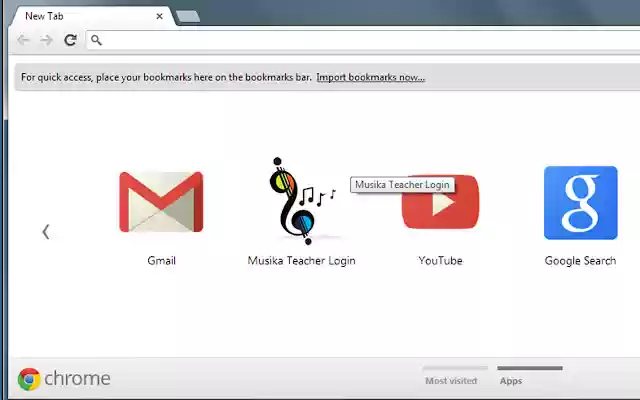Click the browser forward arrow
This screenshot has height=400, width=640.
(x=47, y=40)
